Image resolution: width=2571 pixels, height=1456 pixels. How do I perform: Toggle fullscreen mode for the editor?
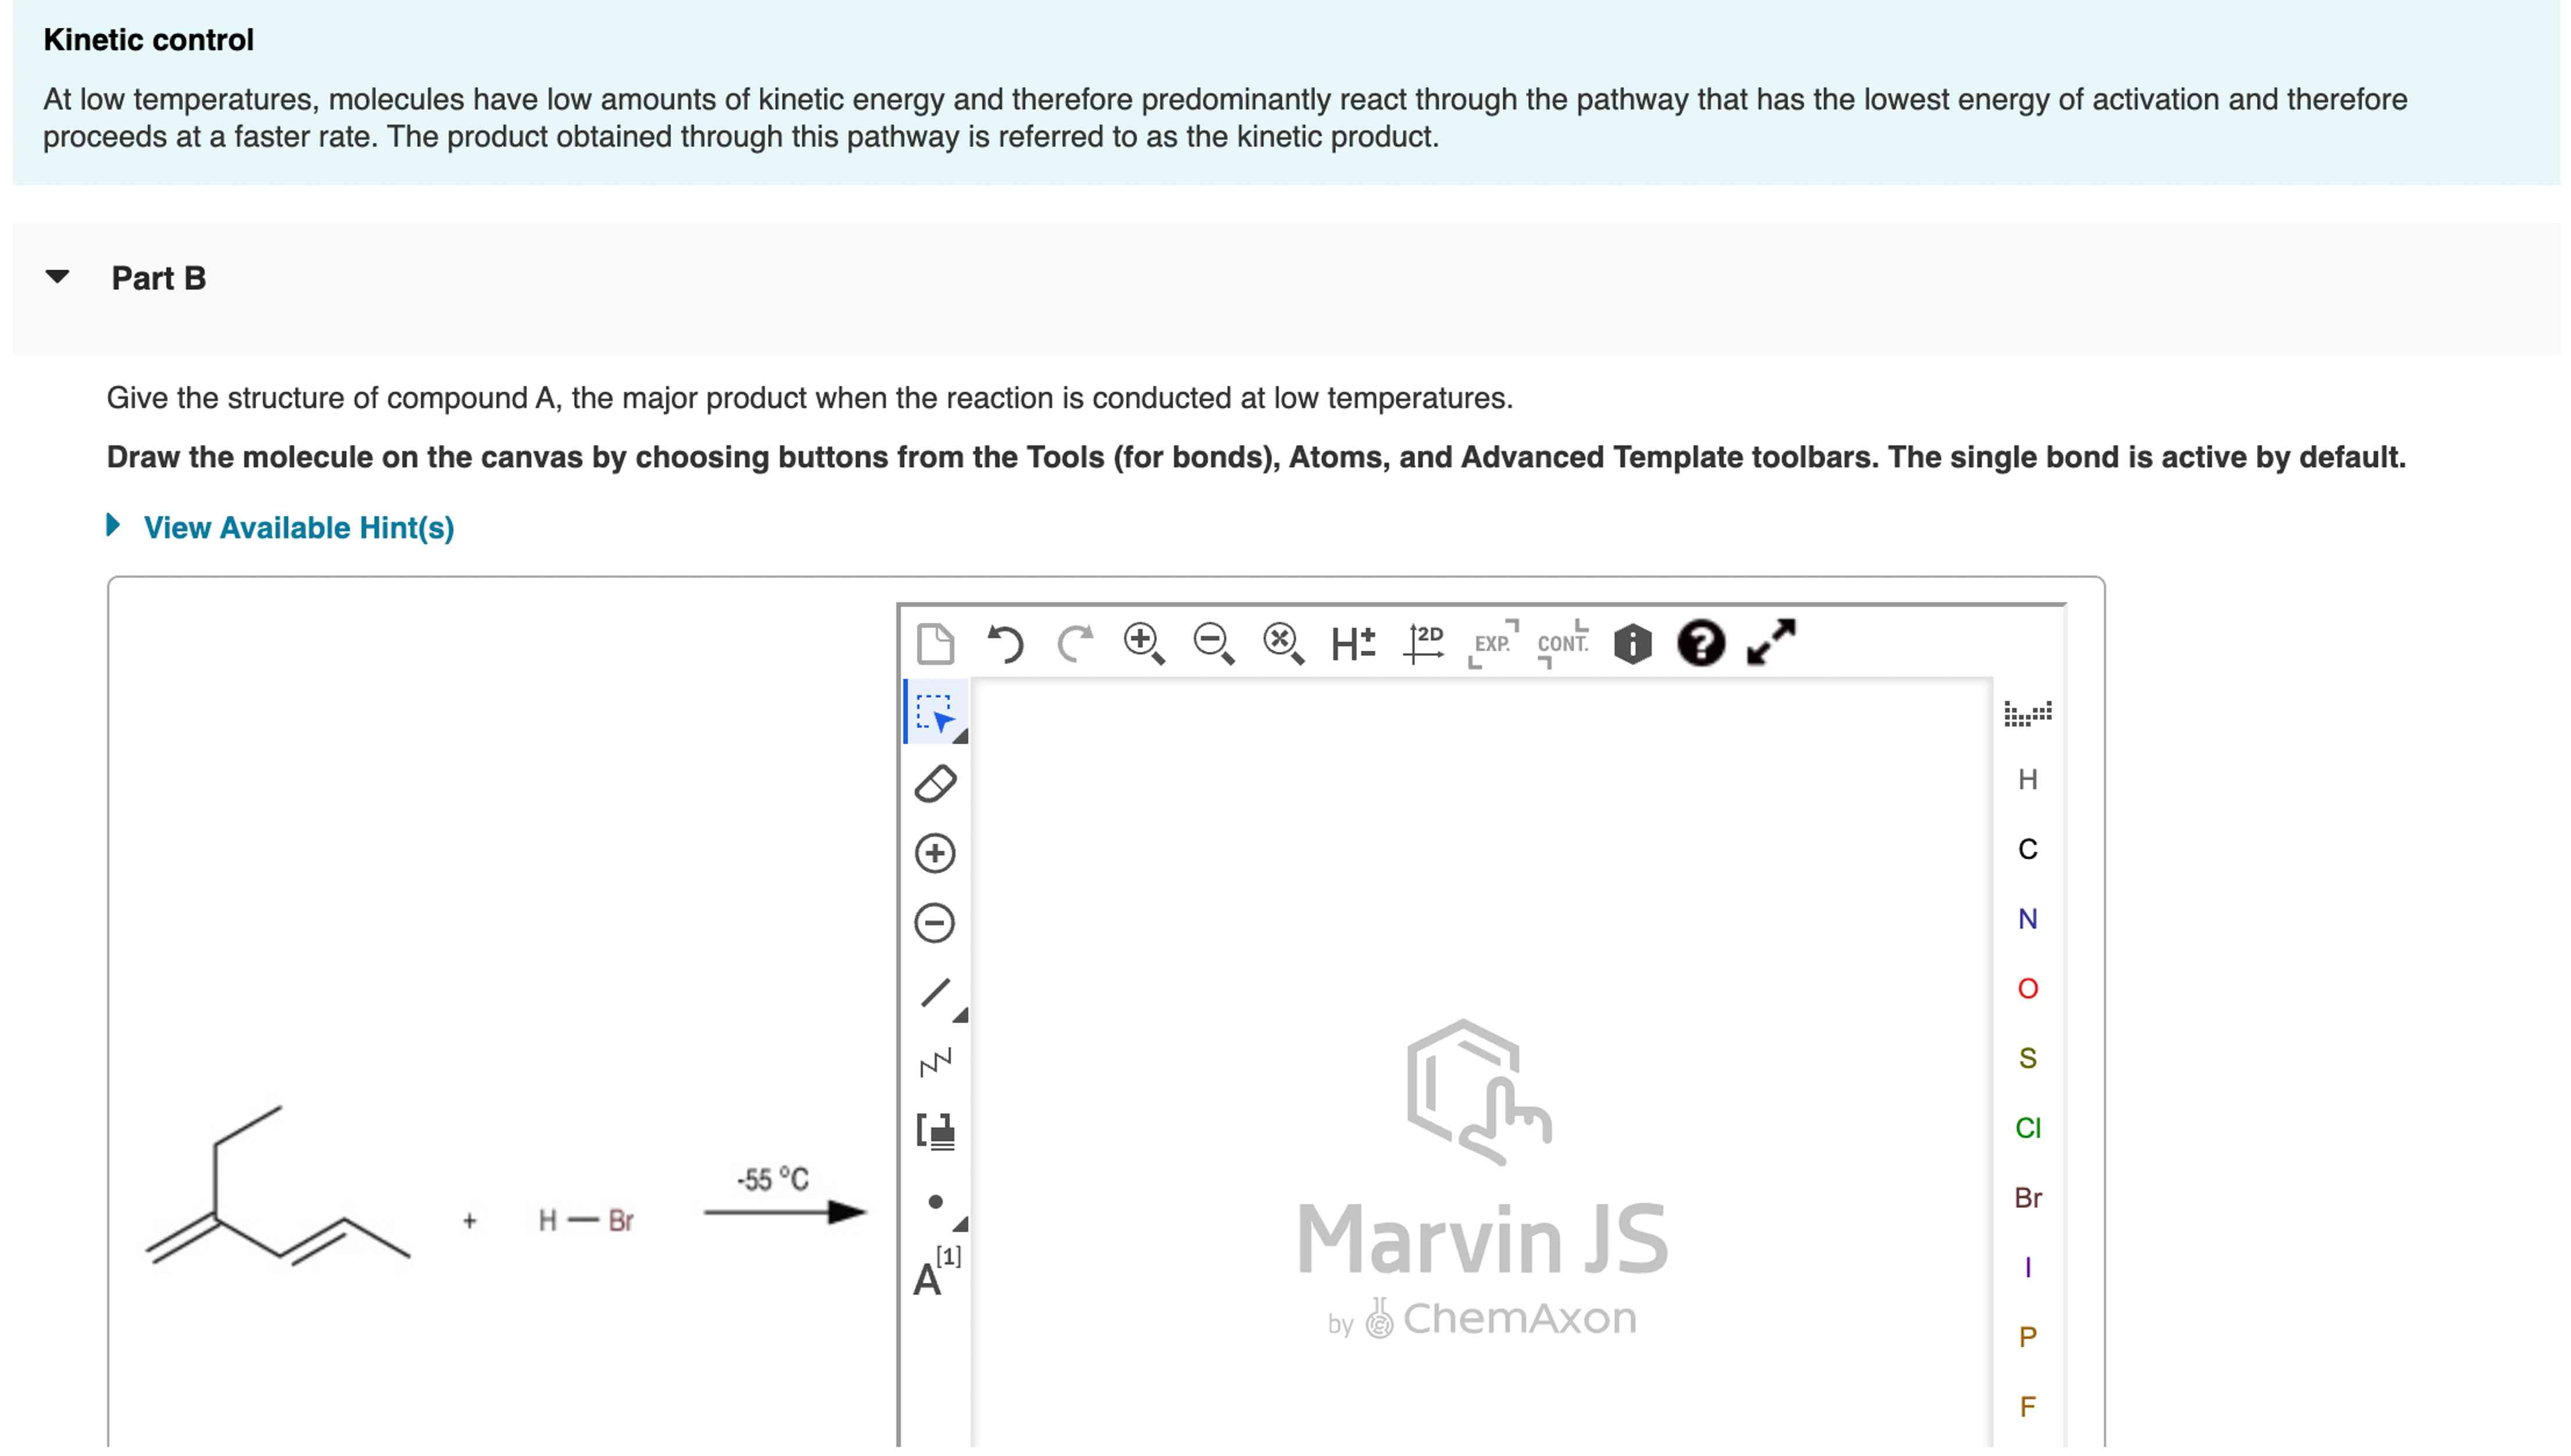click(1770, 641)
